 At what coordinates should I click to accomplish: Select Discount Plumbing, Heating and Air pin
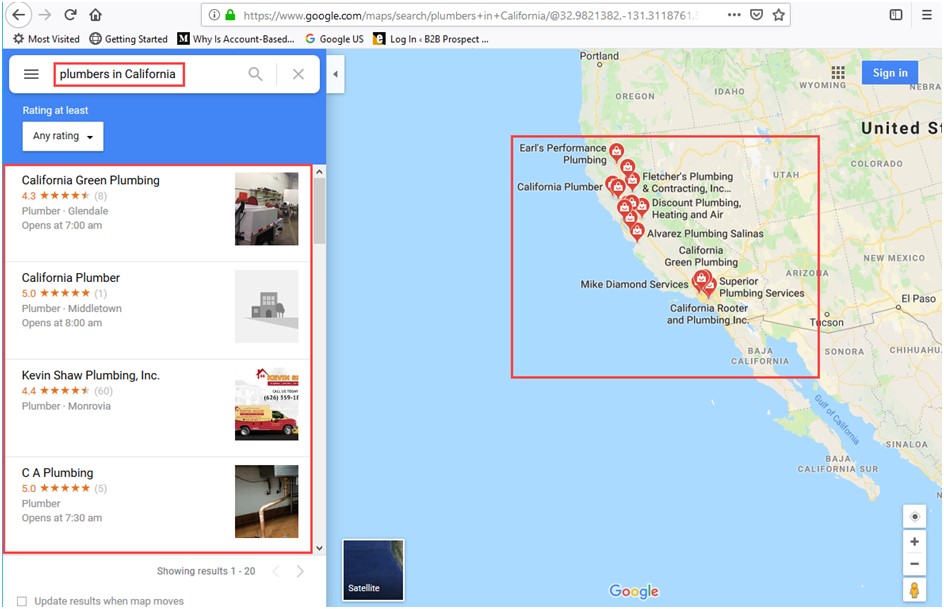(642, 208)
